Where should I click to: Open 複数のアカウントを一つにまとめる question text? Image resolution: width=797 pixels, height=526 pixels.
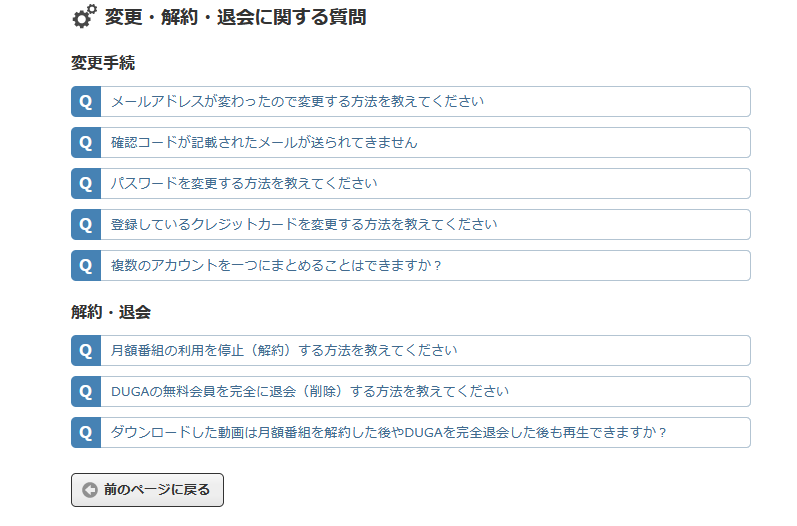click(276, 266)
